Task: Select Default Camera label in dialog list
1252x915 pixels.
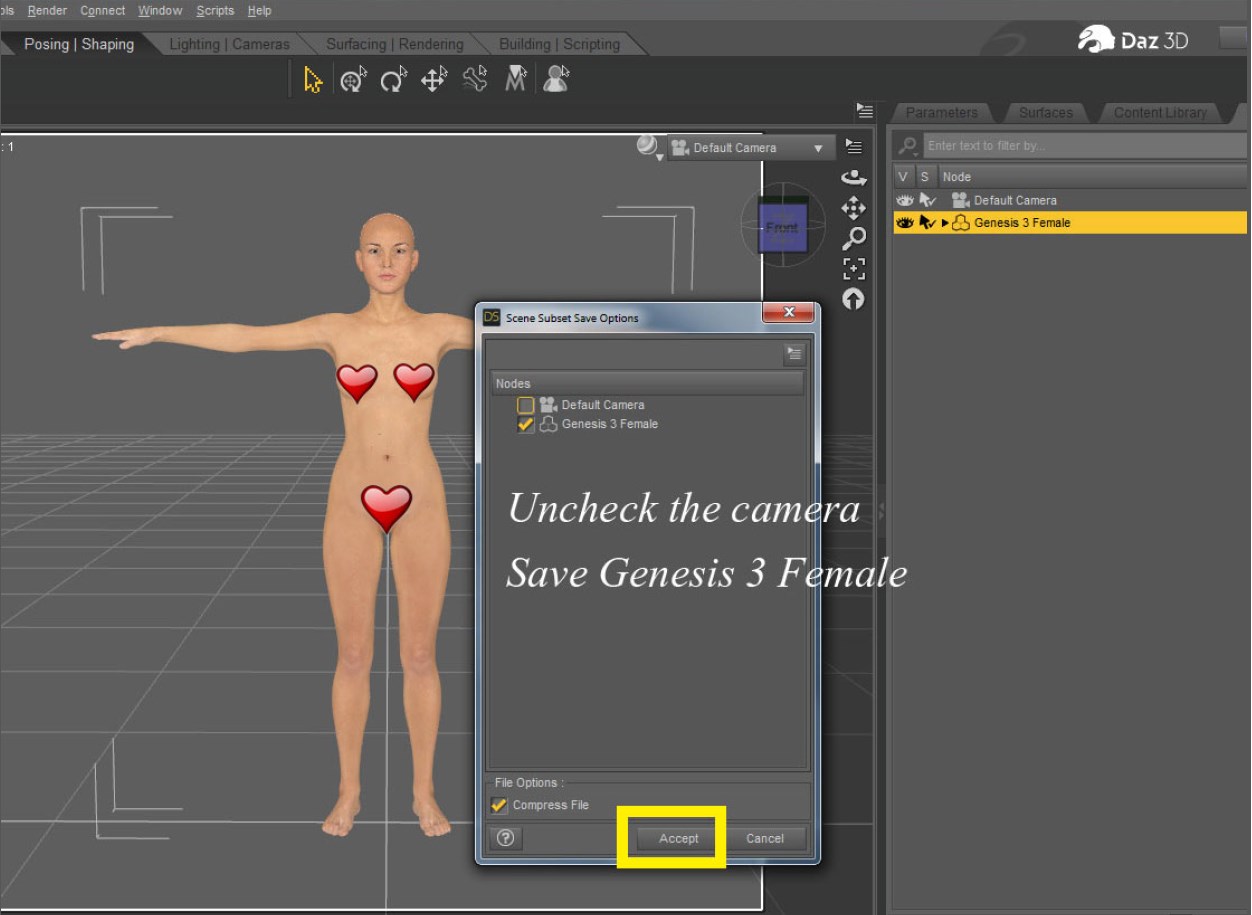Action: pos(602,405)
